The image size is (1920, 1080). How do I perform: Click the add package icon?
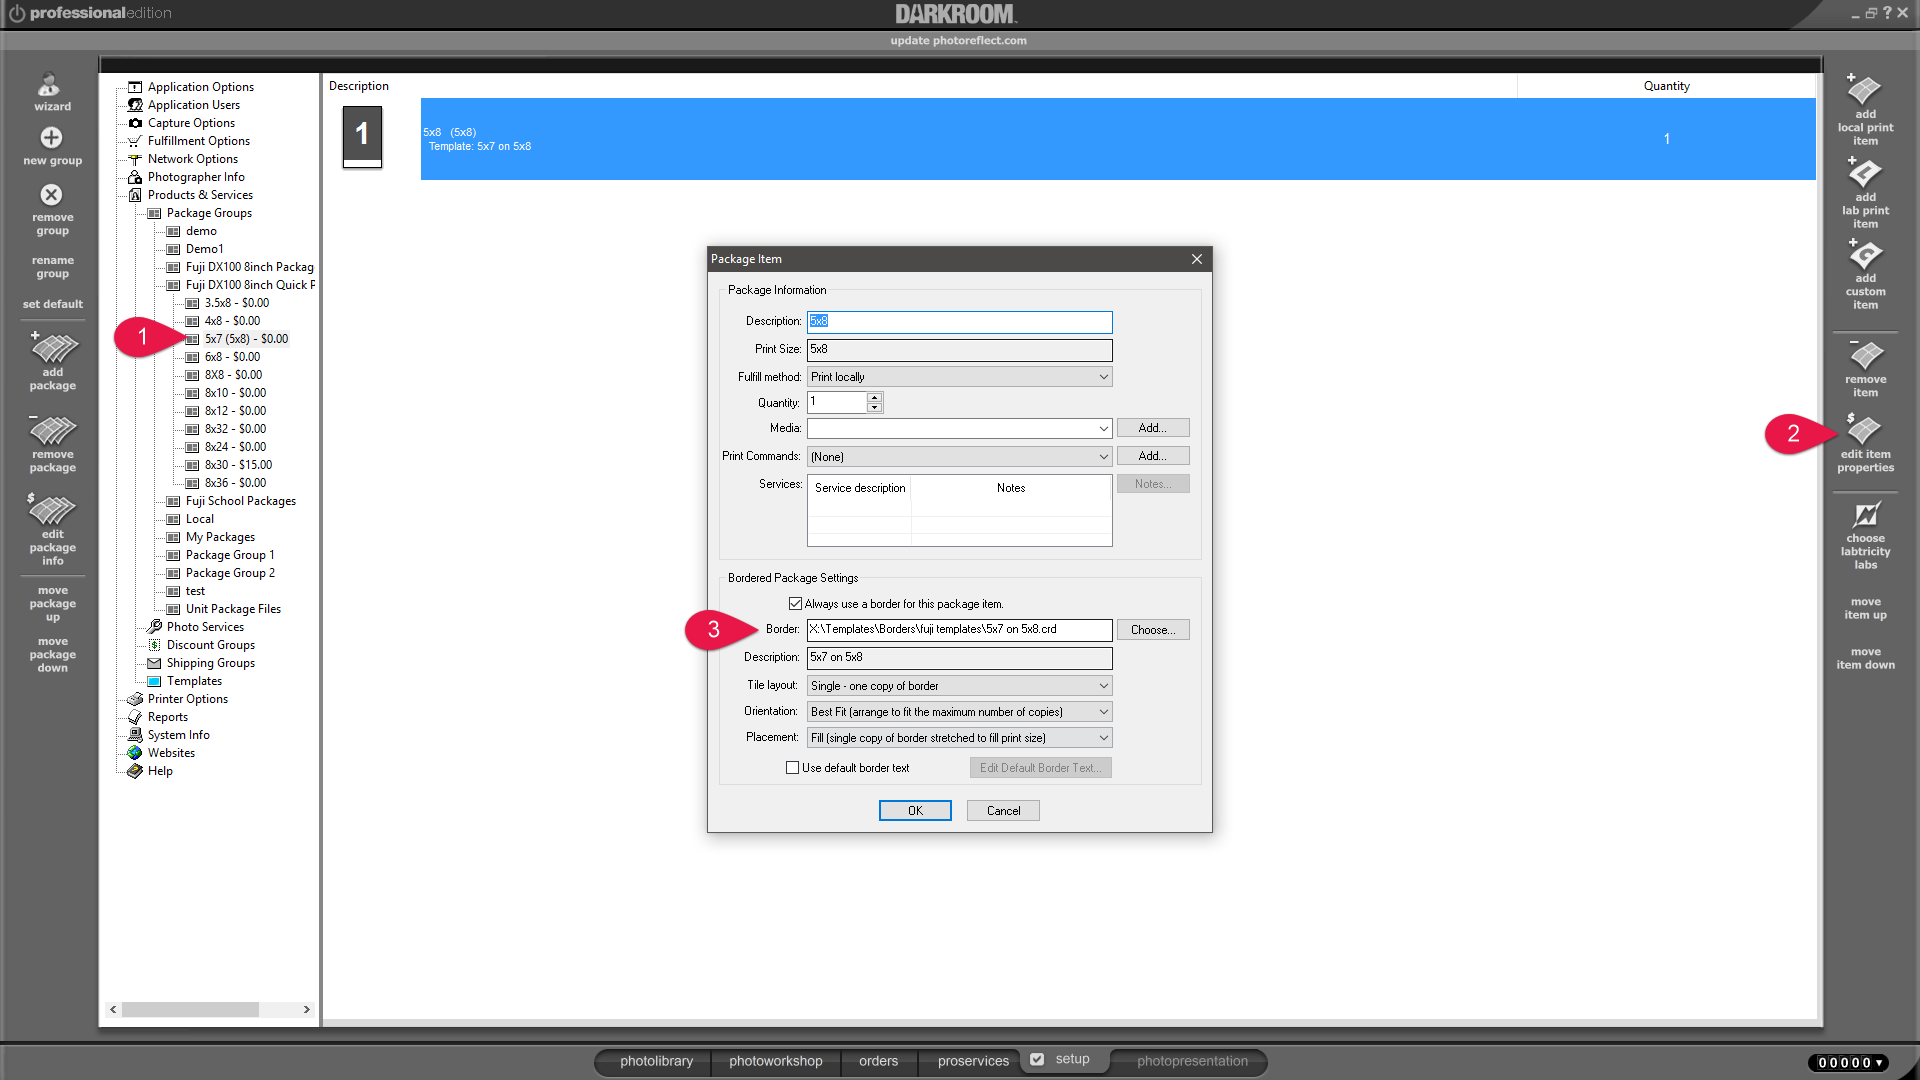52,350
